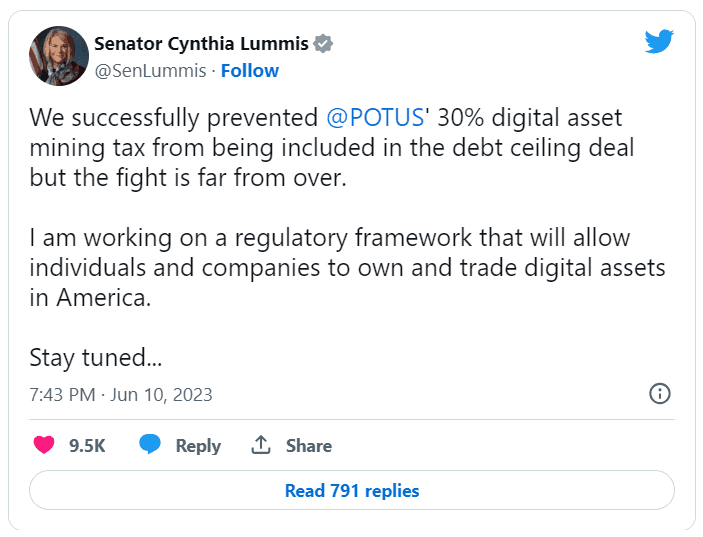This screenshot has height=537, width=703.
Task: Click the "Stay tuned..." tweet text
Action: tap(95, 357)
